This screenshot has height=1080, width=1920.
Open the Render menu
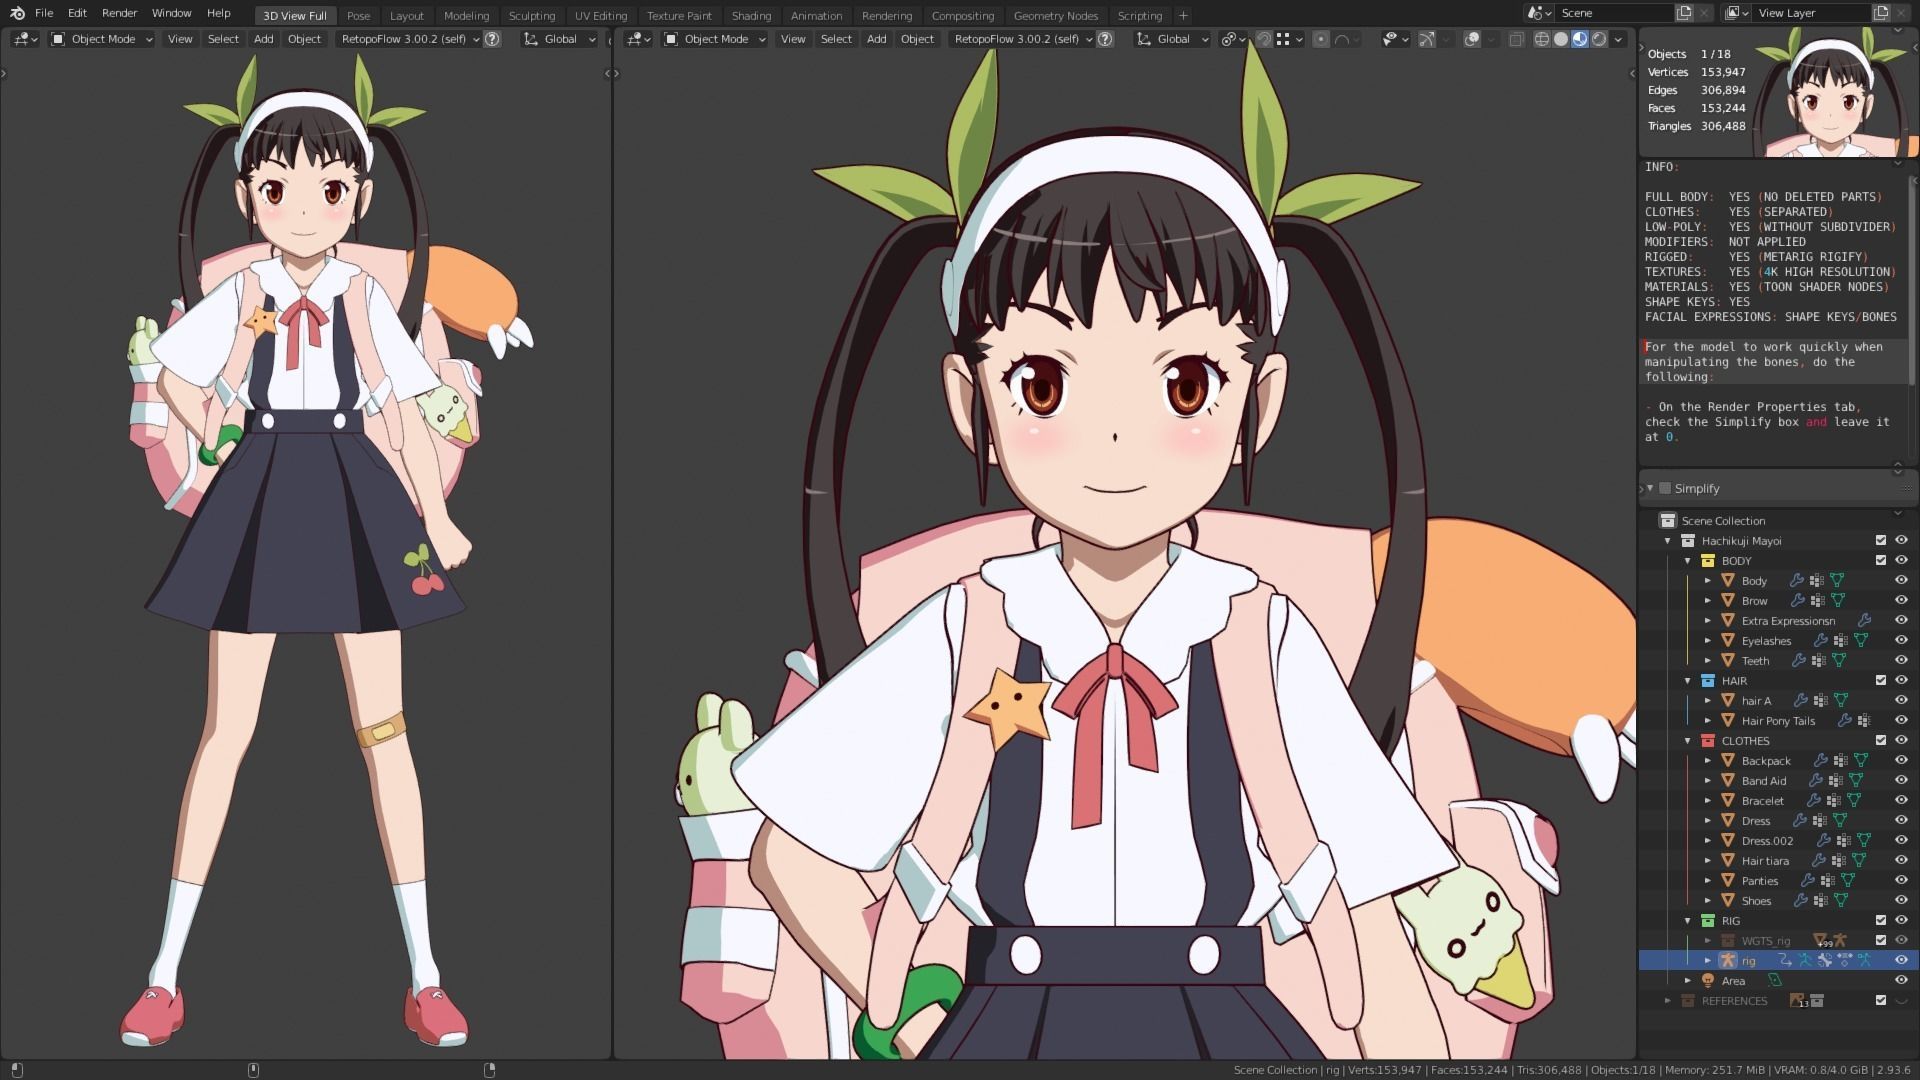click(119, 13)
